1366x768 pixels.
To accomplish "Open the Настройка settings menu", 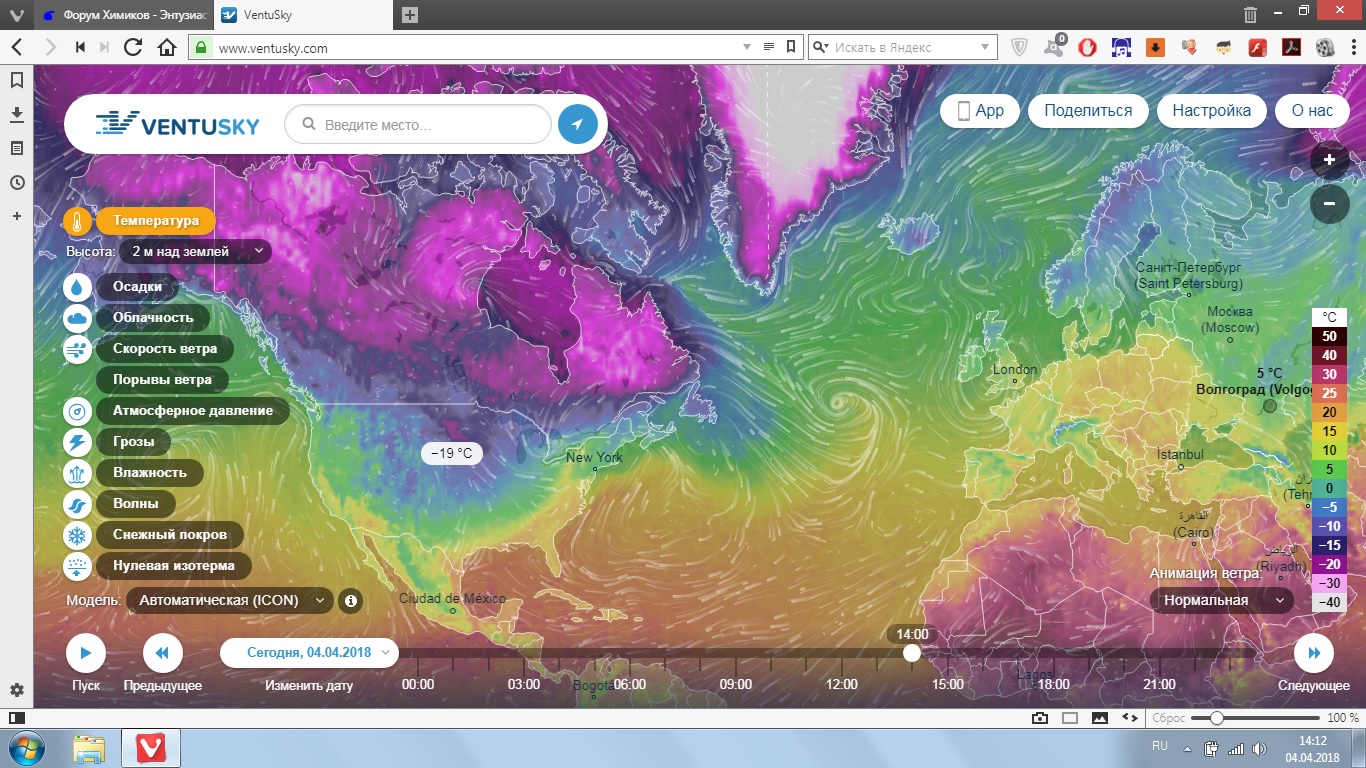I will pyautogui.click(x=1211, y=111).
